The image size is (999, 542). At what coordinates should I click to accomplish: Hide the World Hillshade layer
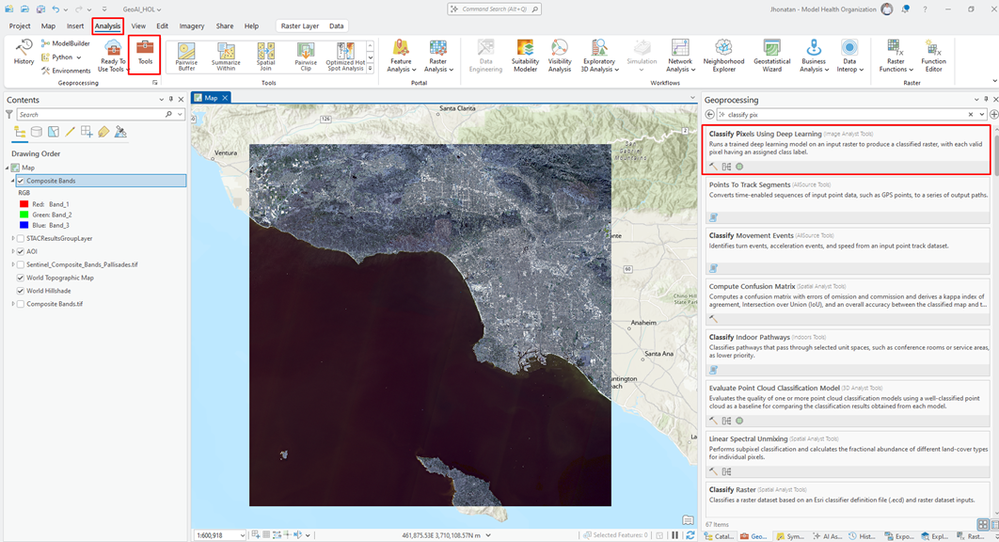pos(20,291)
